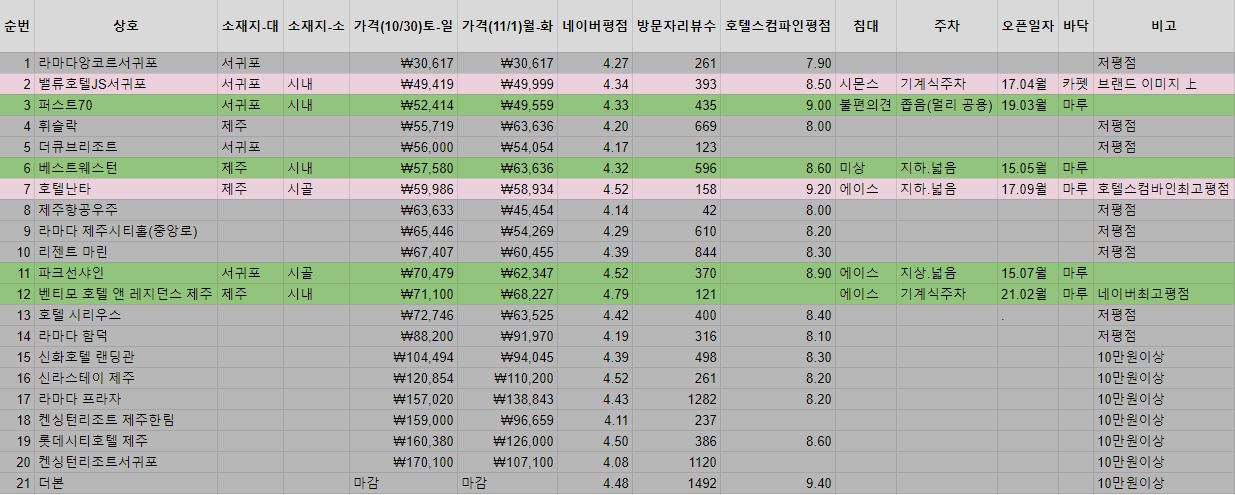The width and height of the screenshot is (1235, 495).
Task: Select the 켄싱턴리조트 제주한림 cell
Action: point(126,420)
